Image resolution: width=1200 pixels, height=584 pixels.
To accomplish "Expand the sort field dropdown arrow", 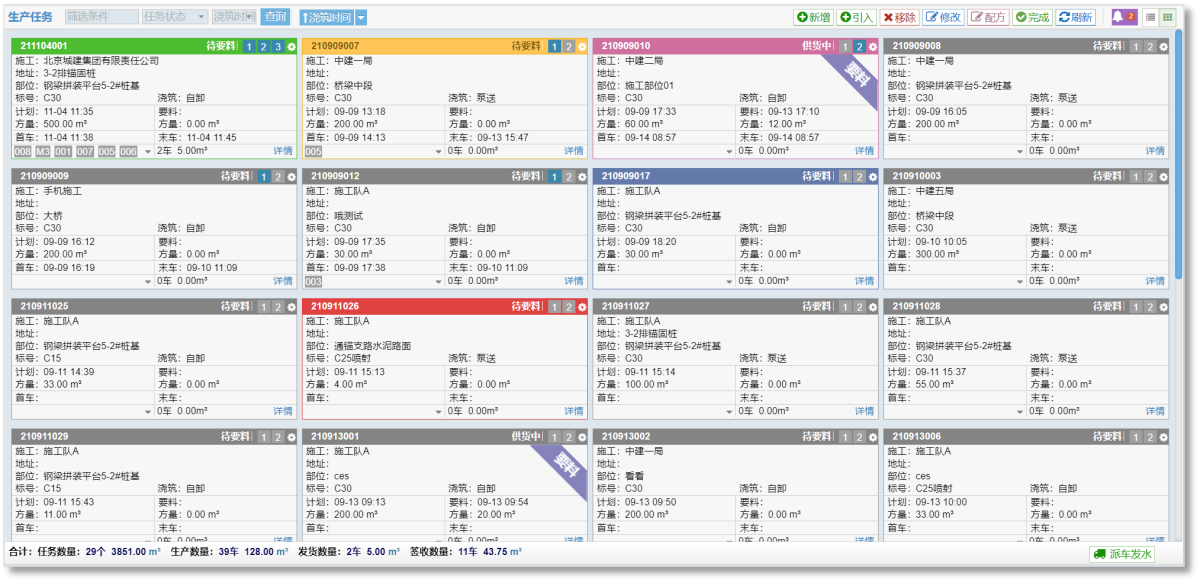I will click(x=361, y=17).
